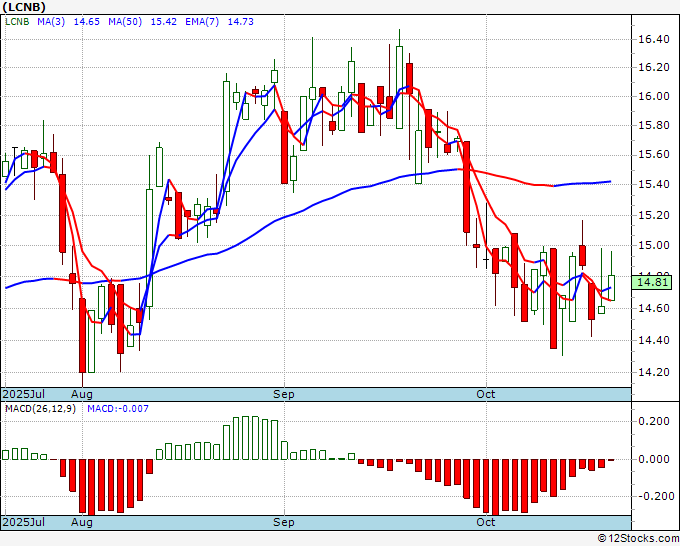Click the 15.00 price axis label
The image size is (680, 546).
tap(654, 245)
